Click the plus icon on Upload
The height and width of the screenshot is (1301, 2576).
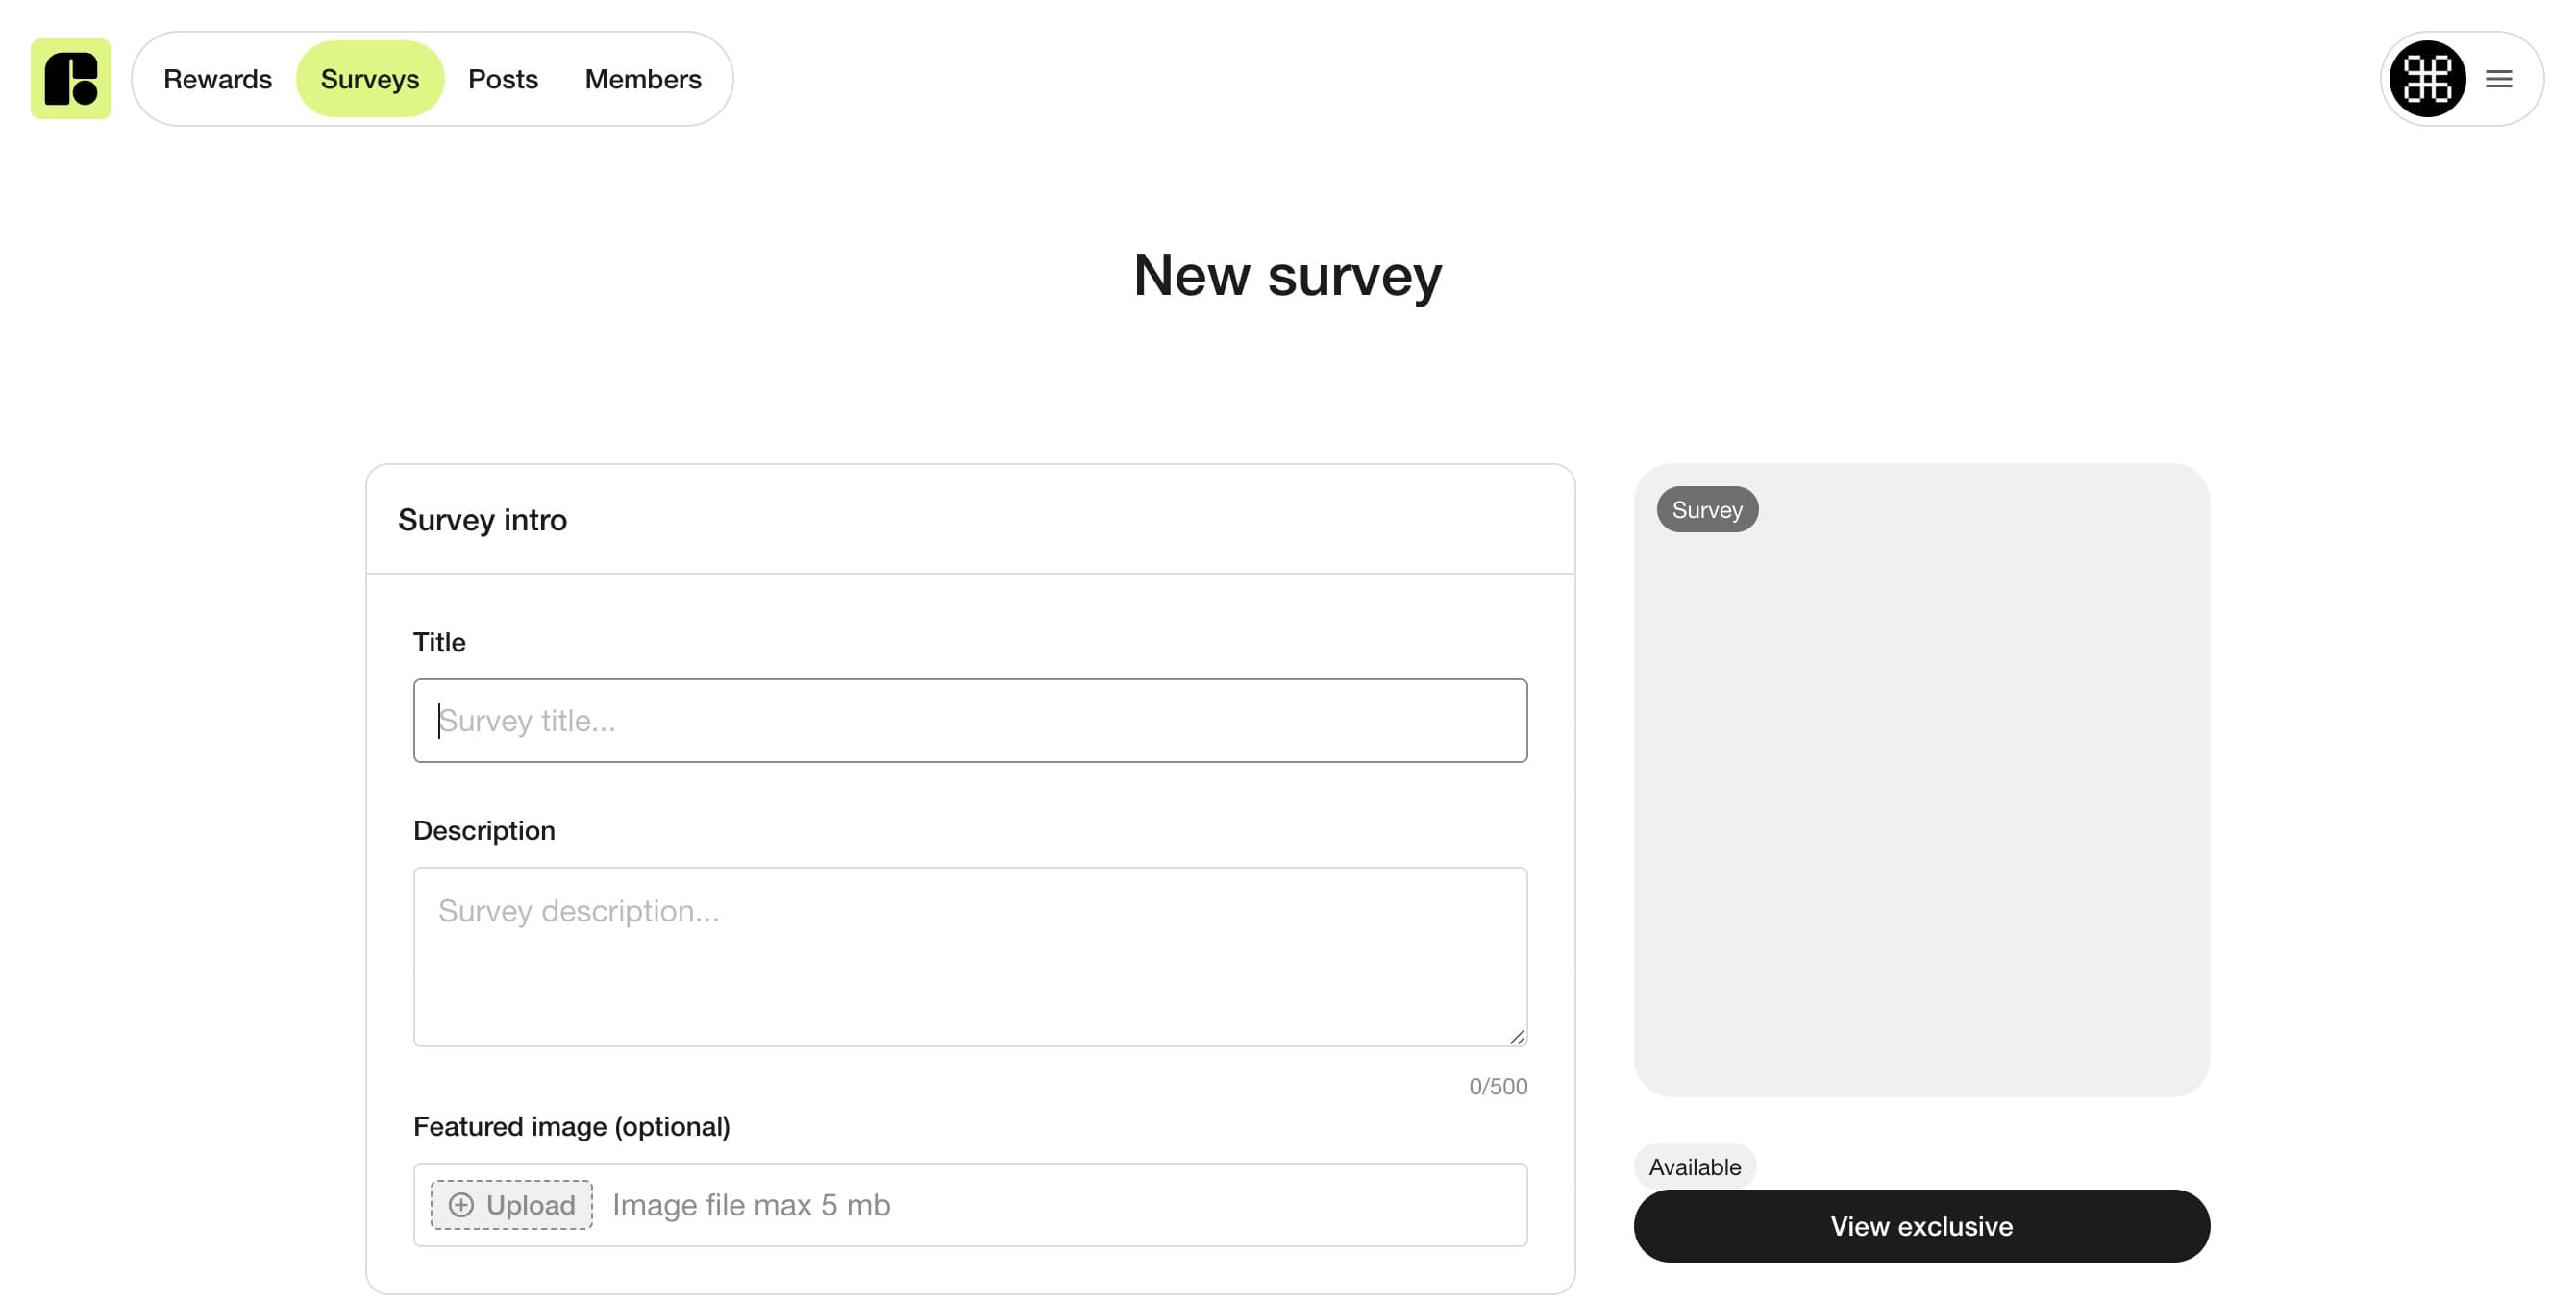[x=461, y=1204]
